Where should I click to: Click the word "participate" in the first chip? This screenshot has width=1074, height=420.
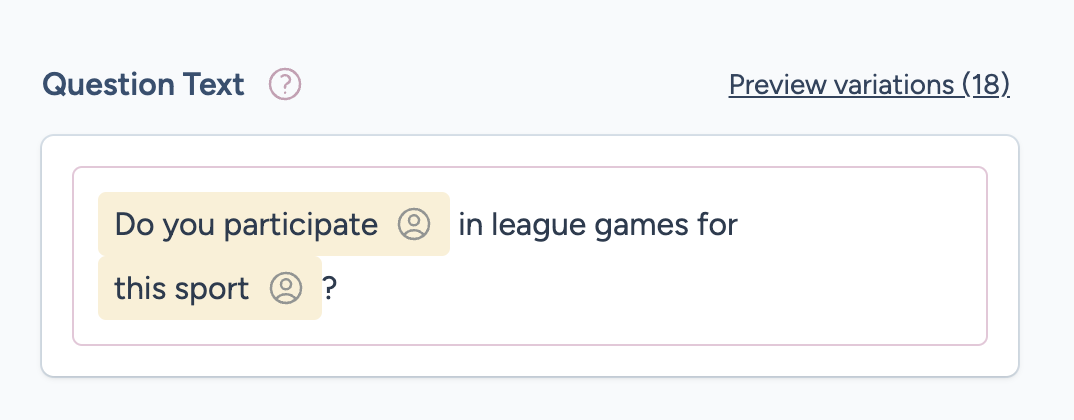[x=300, y=224]
